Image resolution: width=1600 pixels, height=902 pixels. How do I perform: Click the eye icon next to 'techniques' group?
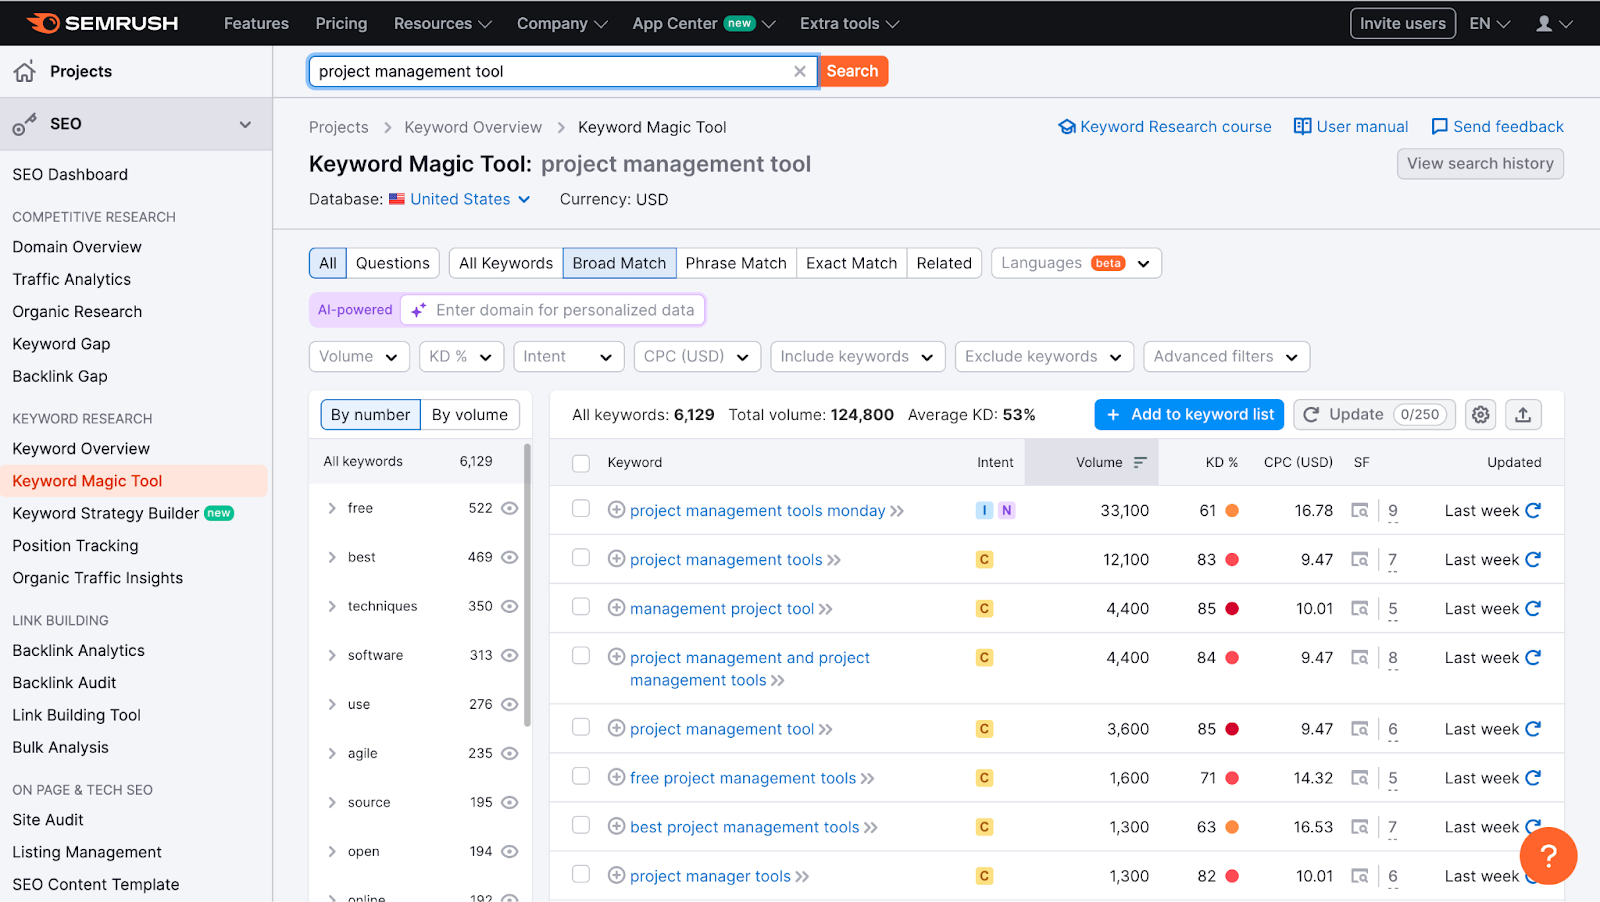[509, 606]
